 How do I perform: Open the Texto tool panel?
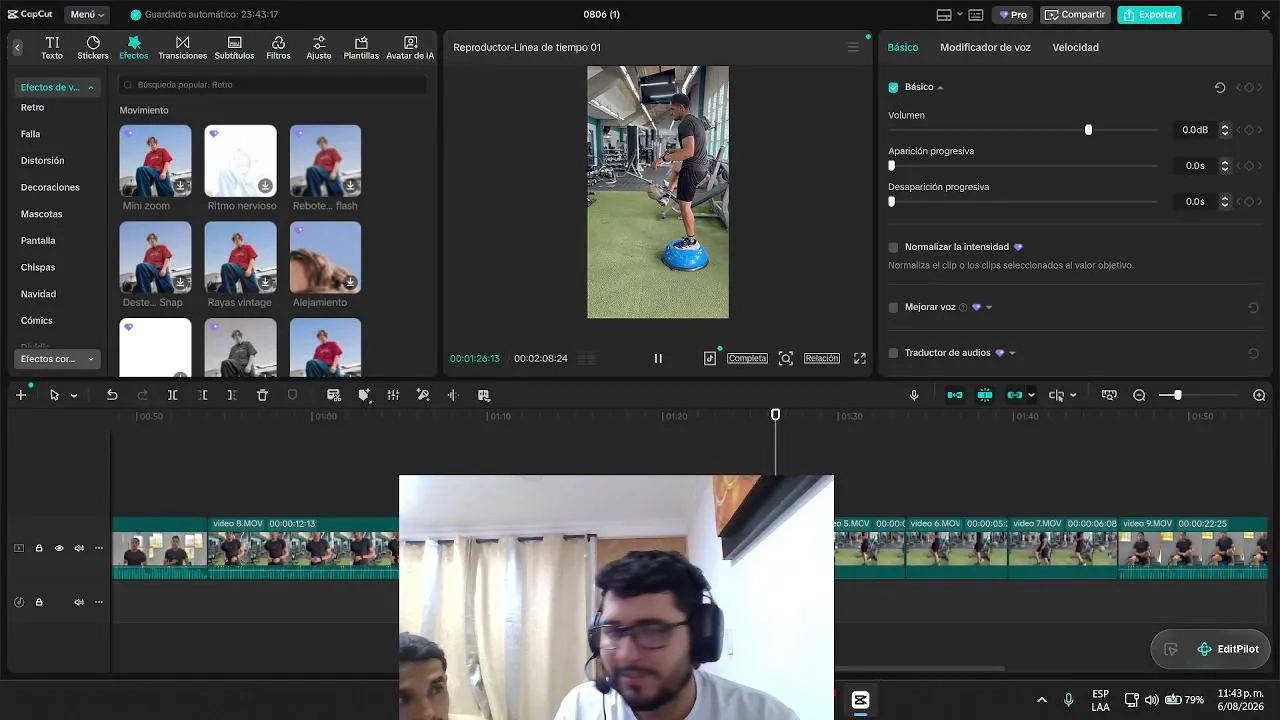click(x=52, y=47)
